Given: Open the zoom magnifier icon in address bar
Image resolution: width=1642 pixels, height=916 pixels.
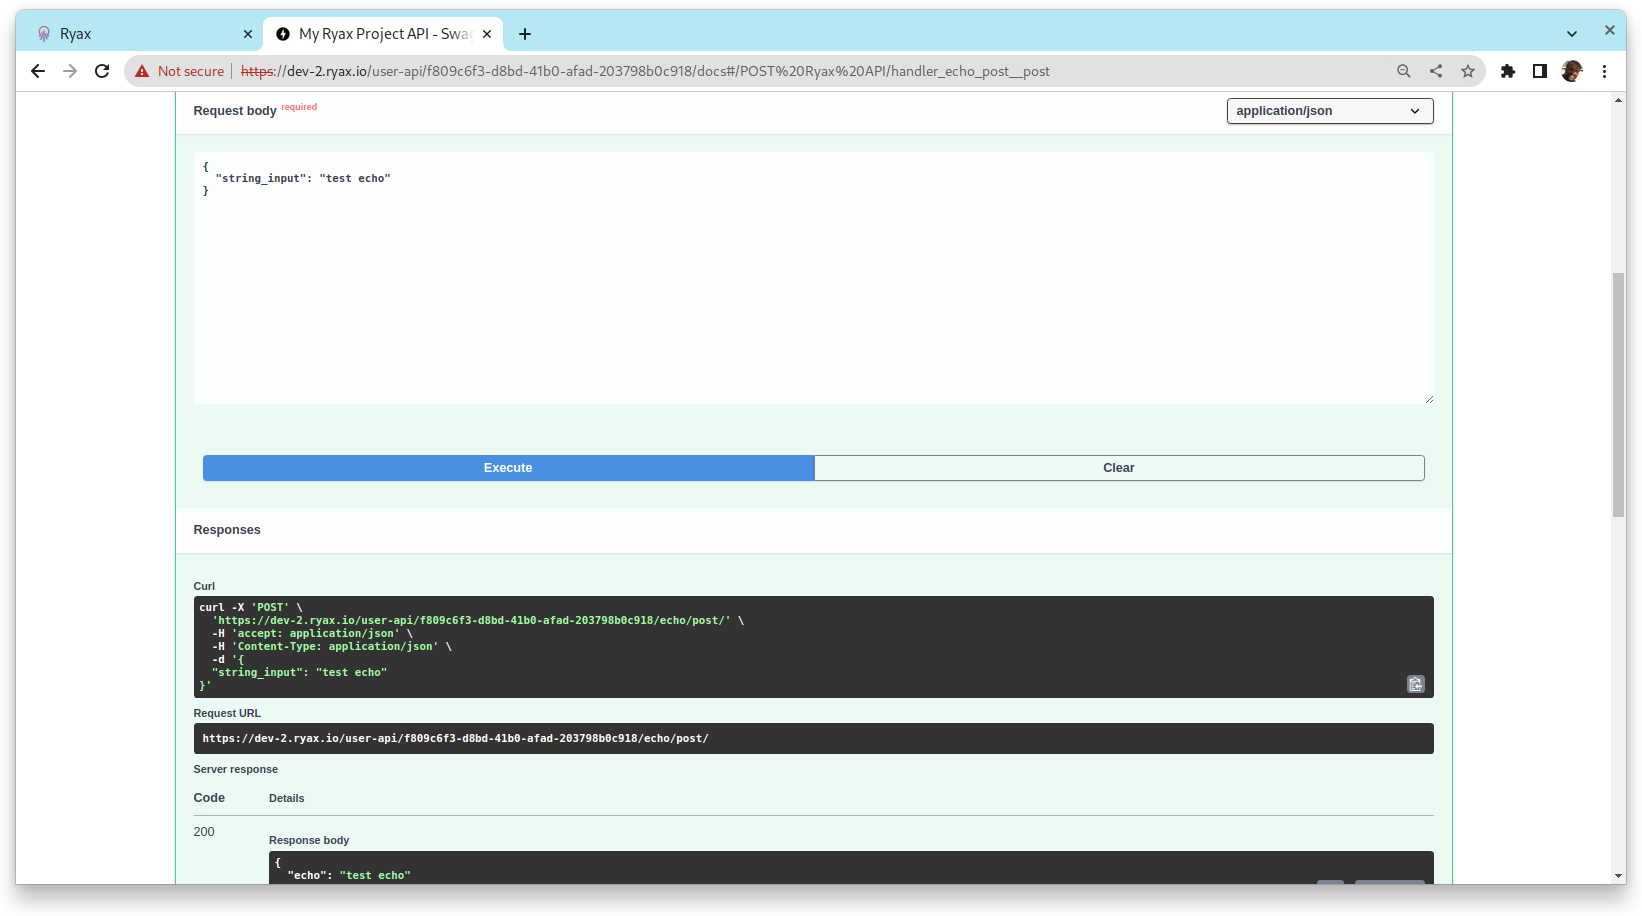Looking at the screenshot, I should (x=1403, y=71).
